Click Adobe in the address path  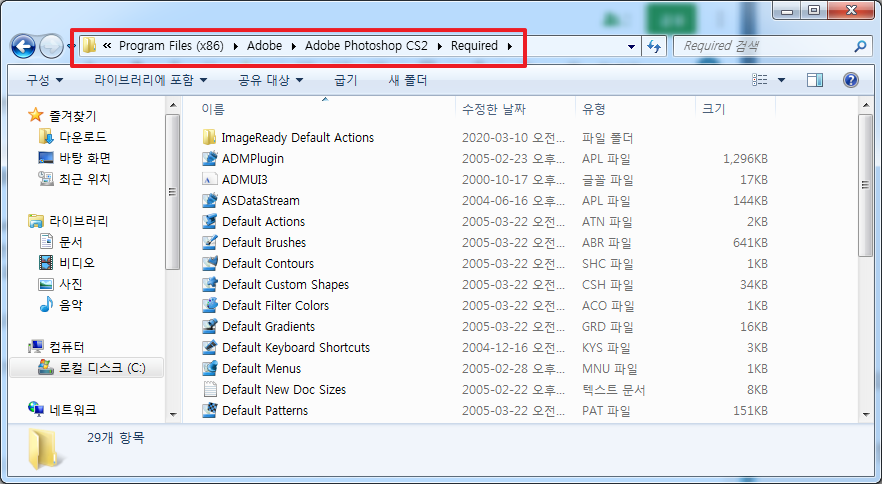(x=264, y=46)
